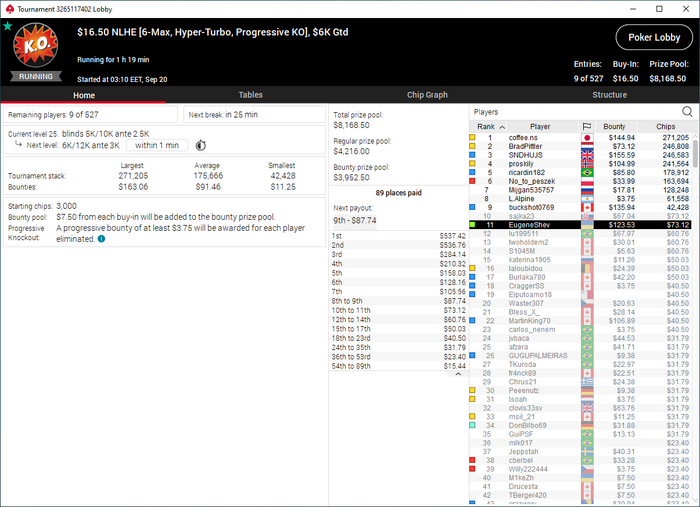Click Poland flag next to No_to_peszek

pyautogui.click(x=587, y=181)
